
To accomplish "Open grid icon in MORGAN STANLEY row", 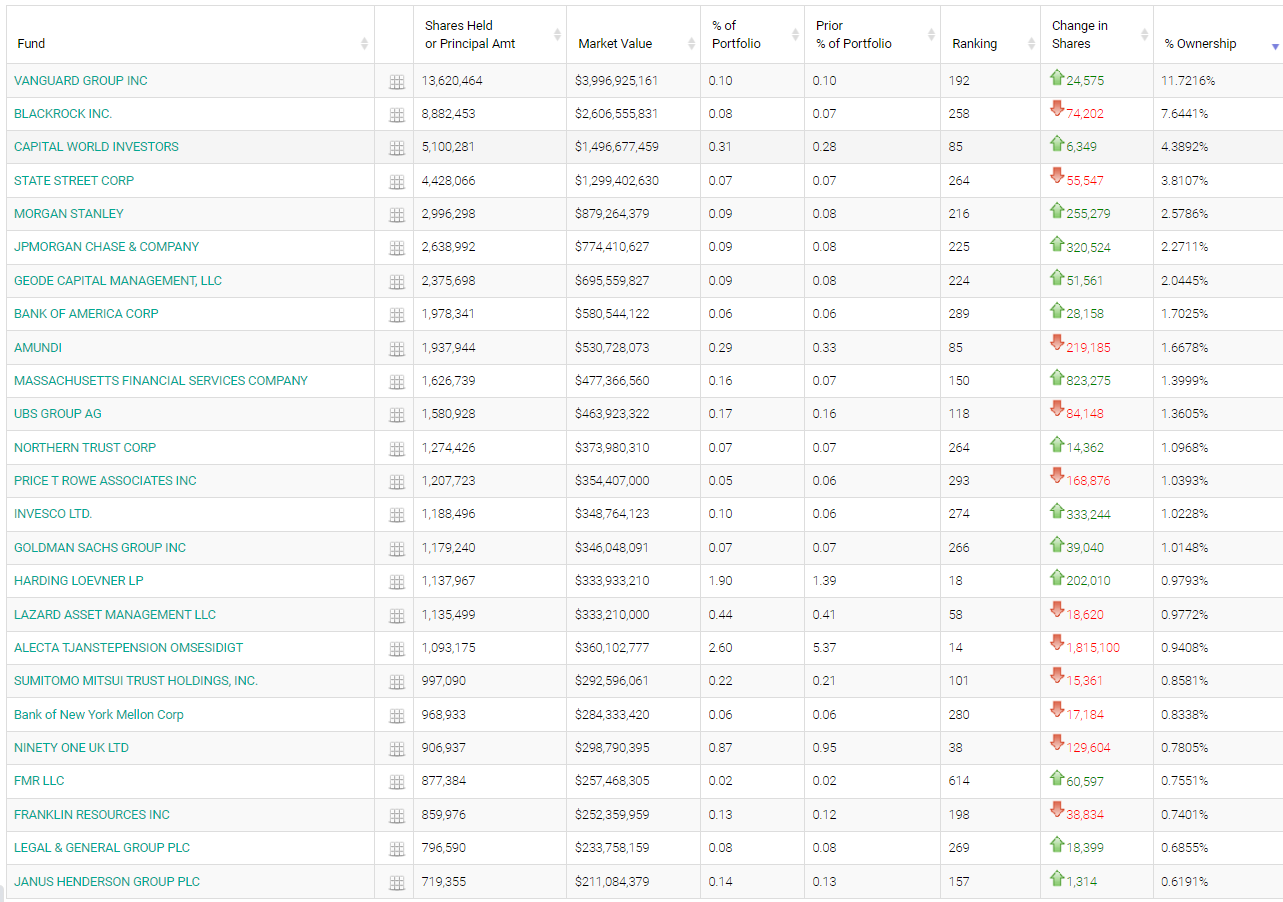I will pyautogui.click(x=396, y=215).
